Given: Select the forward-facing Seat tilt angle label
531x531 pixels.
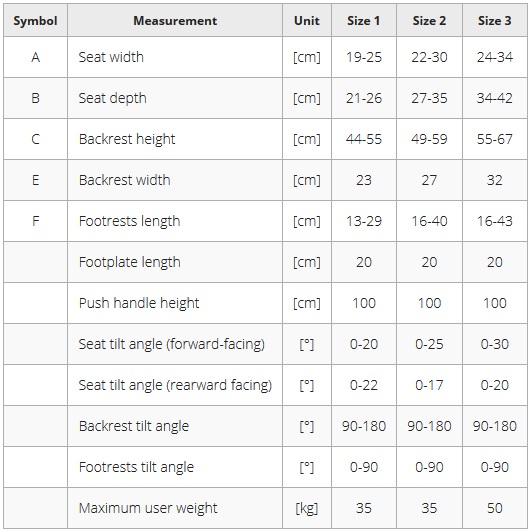Looking at the screenshot, I should [171, 344].
